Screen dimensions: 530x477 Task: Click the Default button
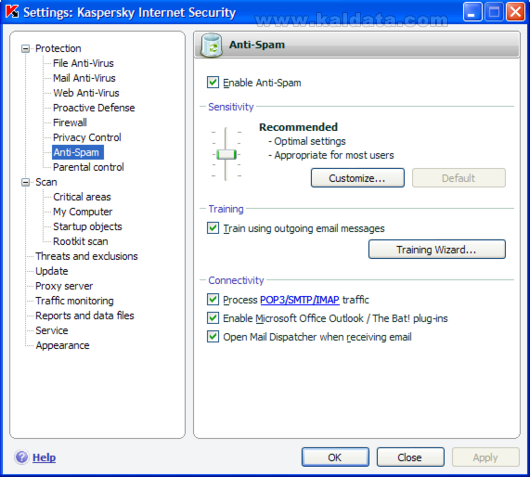point(459,178)
